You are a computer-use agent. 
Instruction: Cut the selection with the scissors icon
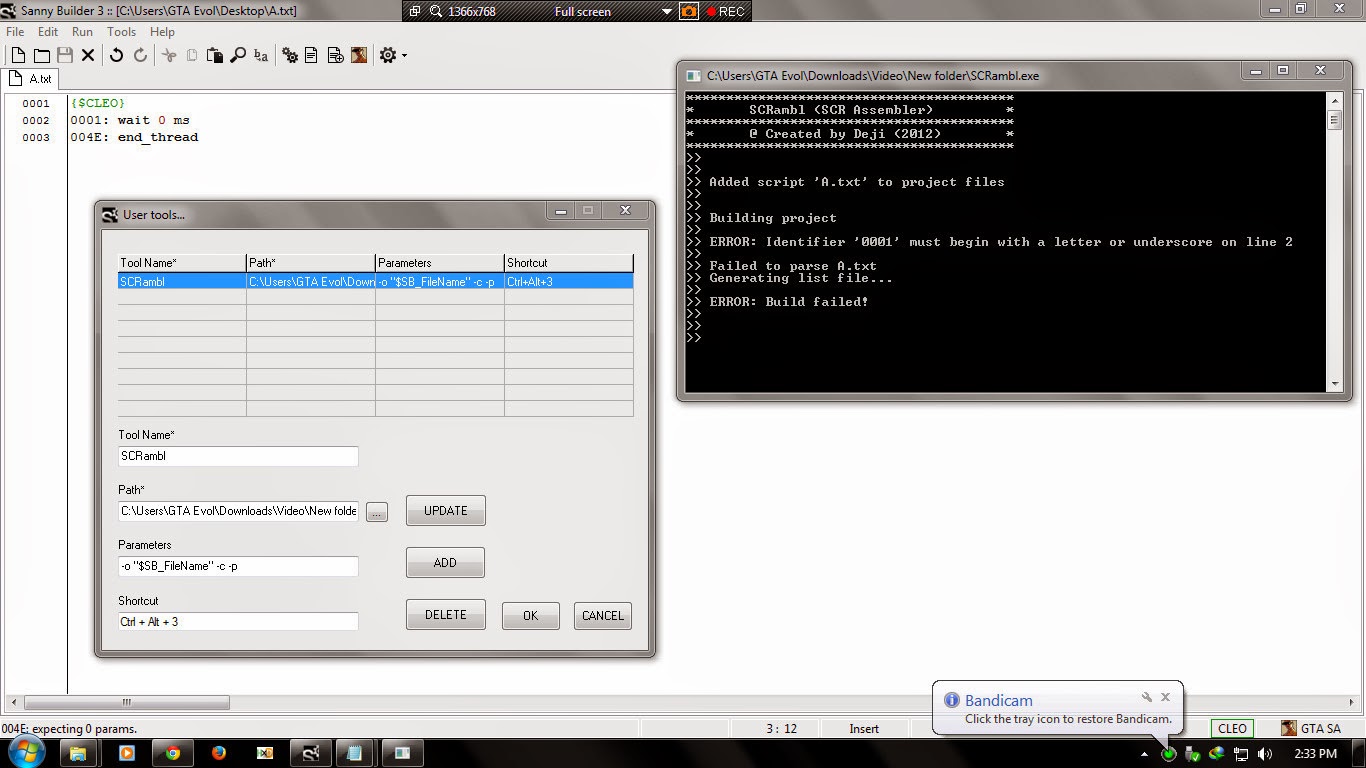tap(169, 56)
